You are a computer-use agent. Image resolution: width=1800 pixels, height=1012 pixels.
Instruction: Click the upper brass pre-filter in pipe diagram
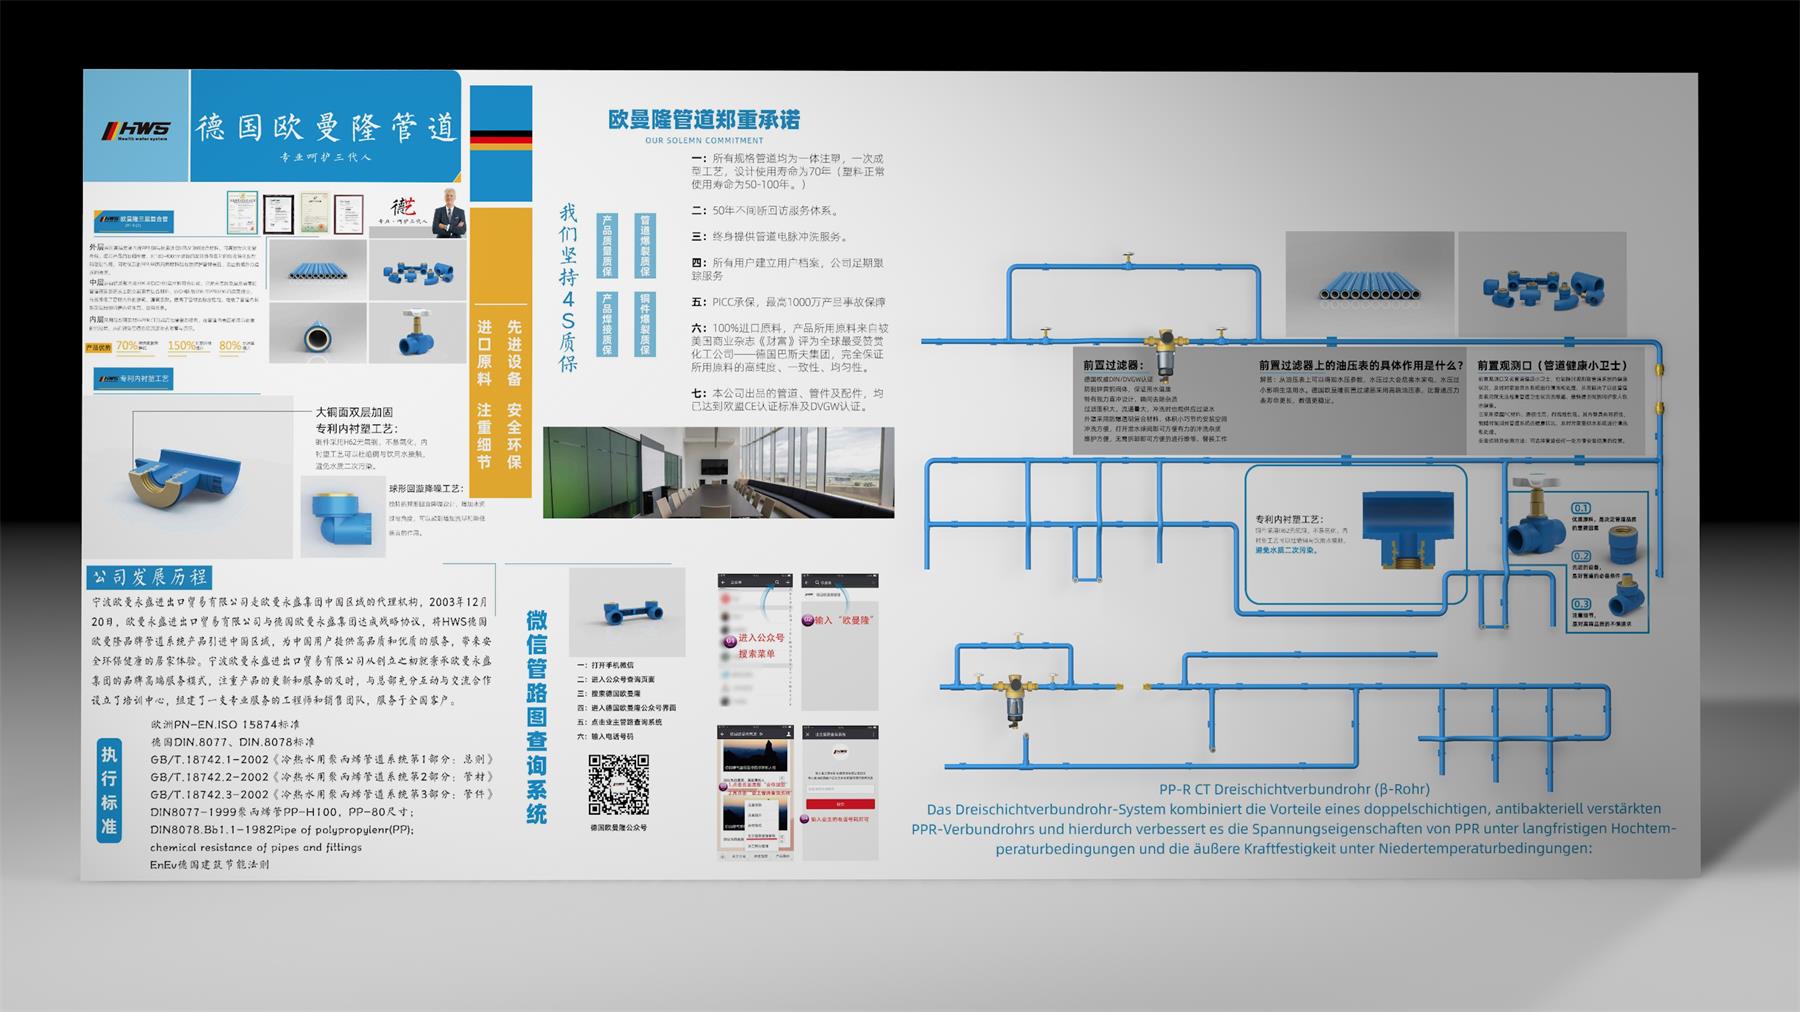point(1165,357)
